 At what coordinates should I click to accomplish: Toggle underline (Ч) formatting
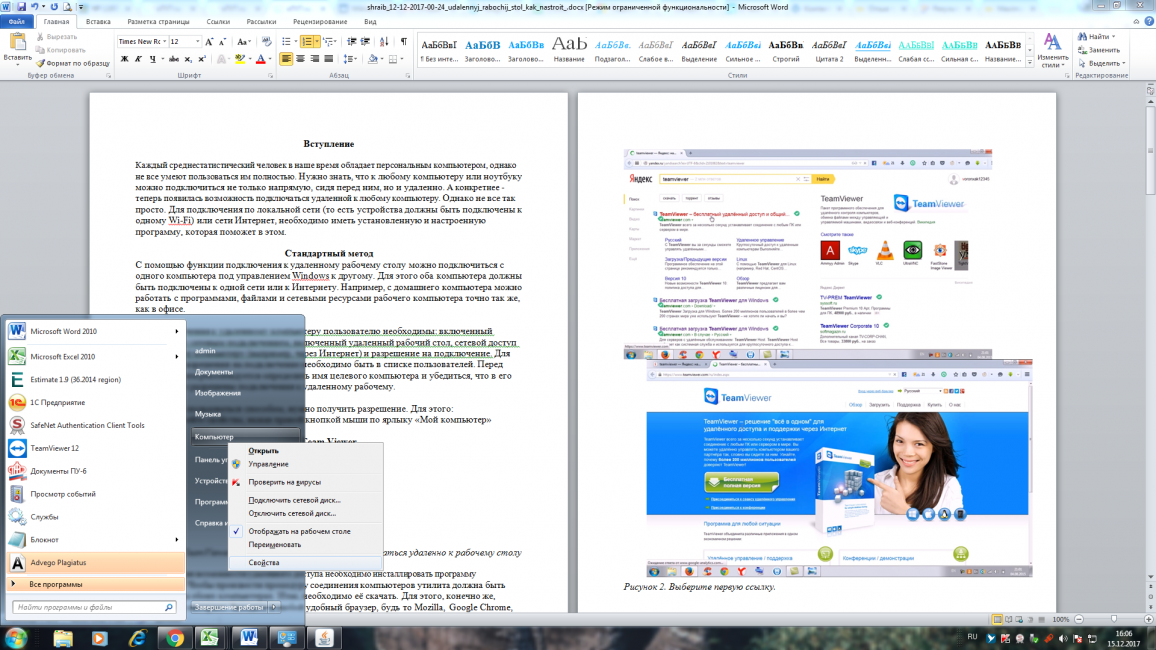coord(153,59)
